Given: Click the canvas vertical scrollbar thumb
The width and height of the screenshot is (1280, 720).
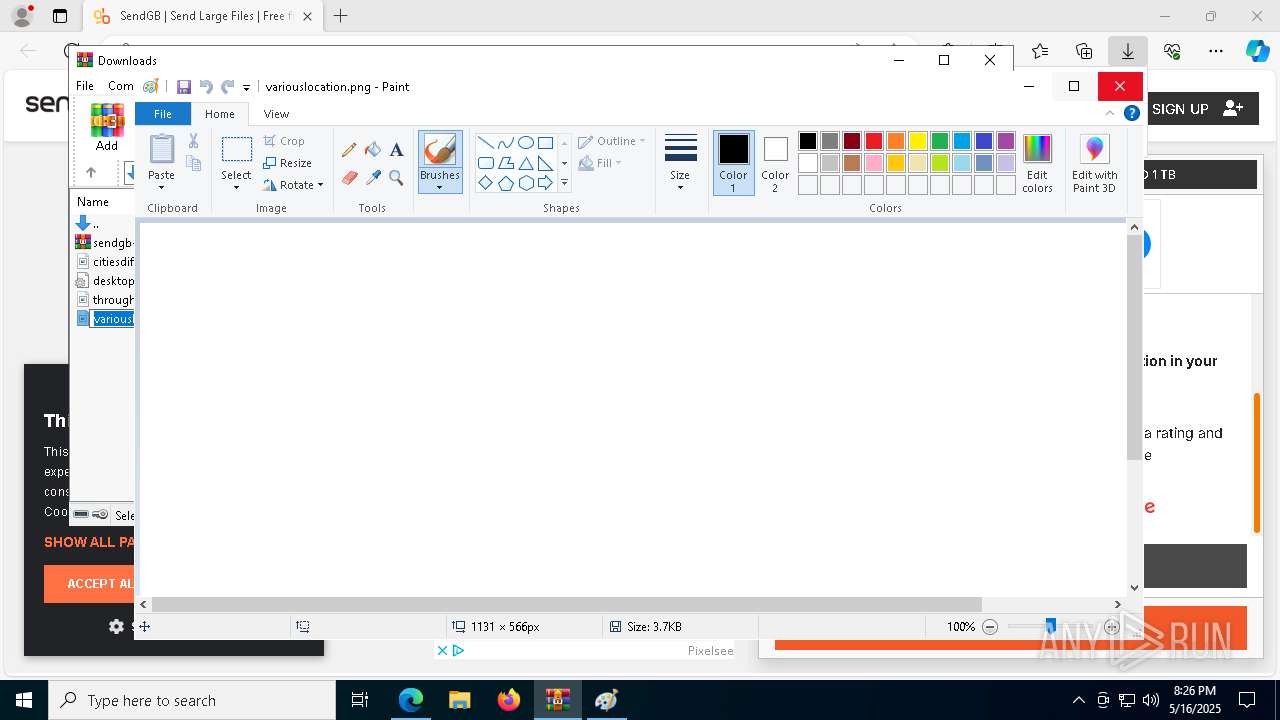Looking at the screenshot, I should pyautogui.click(x=1134, y=347).
